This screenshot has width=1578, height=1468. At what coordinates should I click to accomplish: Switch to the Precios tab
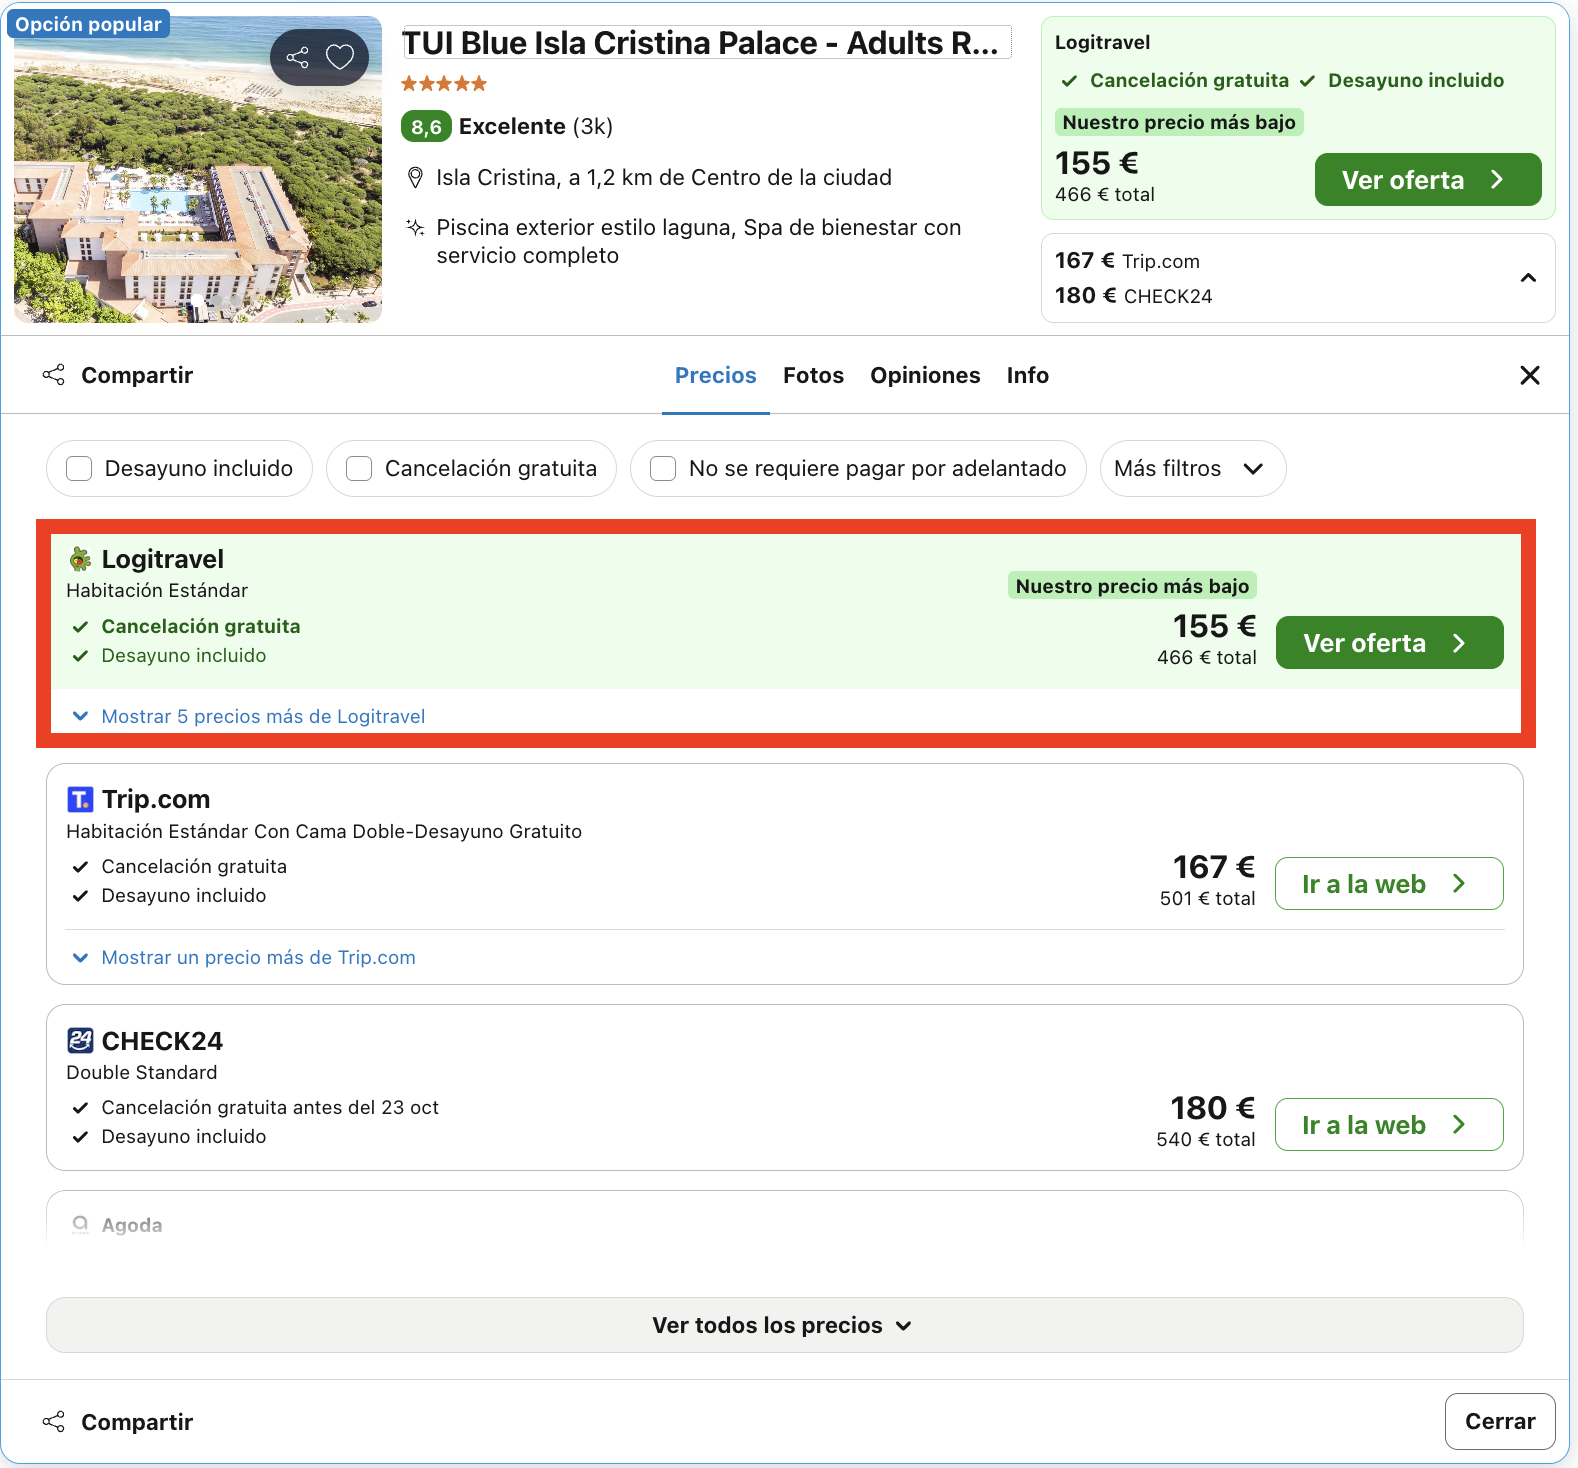pyautogui.click(x=716, y=375)
